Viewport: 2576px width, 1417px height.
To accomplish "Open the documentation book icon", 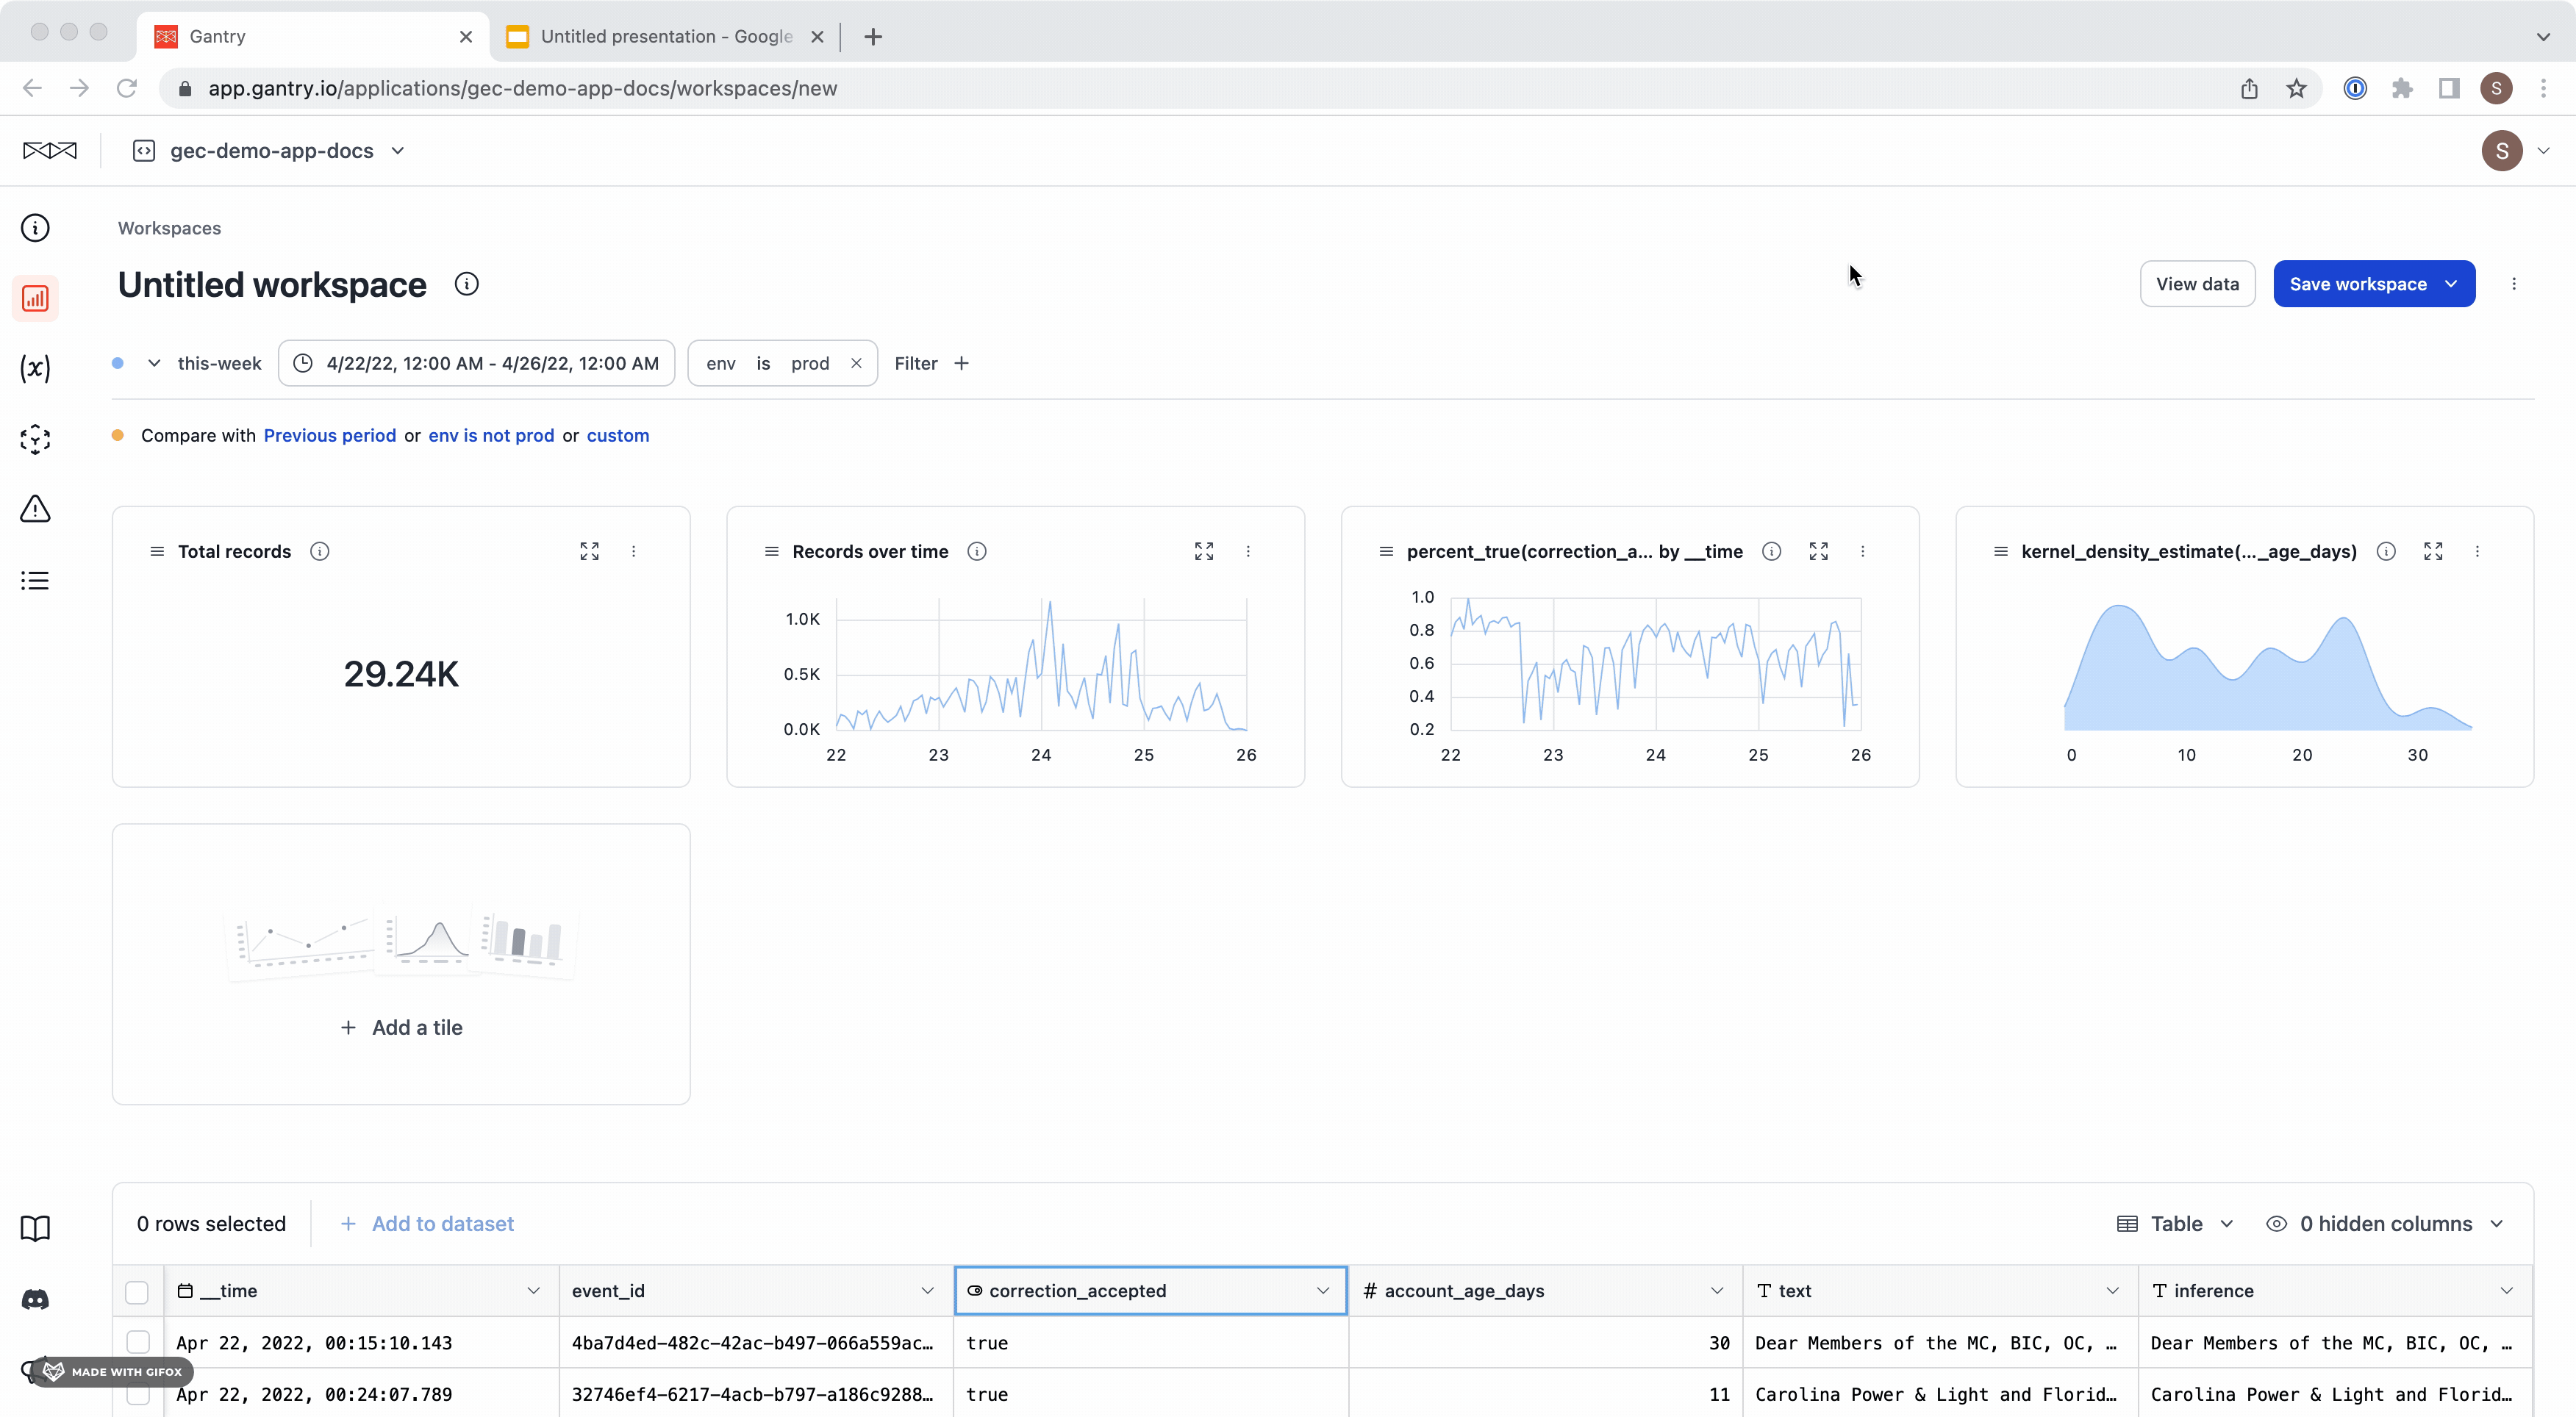I will (x=35, y=1228).
